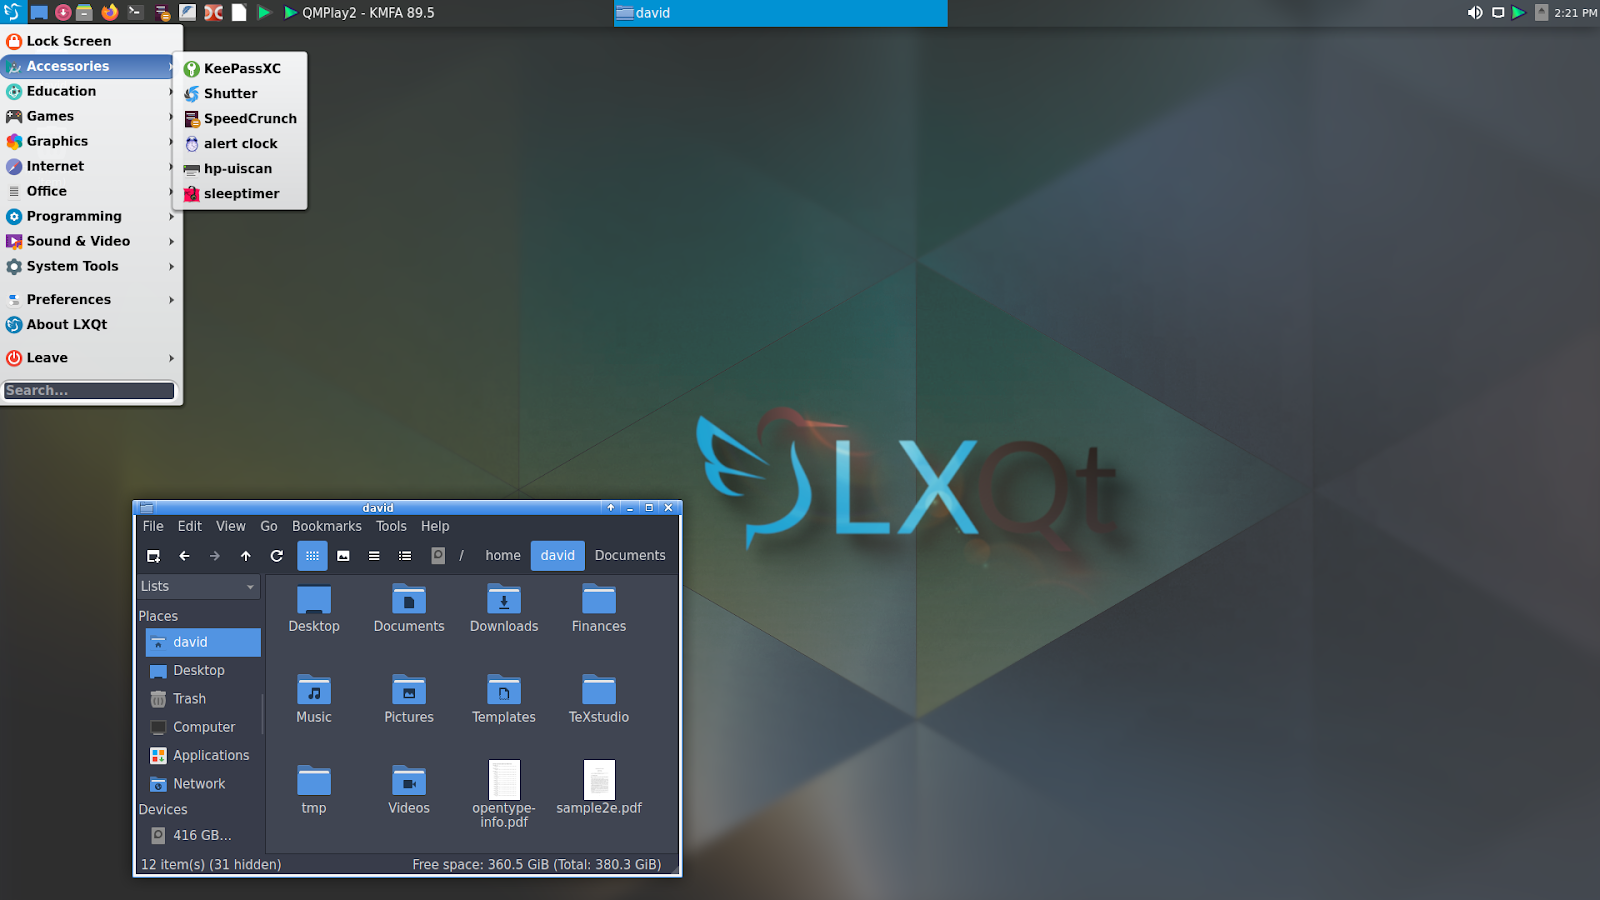Show desktop via panel icon
1600x900 pixels.
click(39, 12)
